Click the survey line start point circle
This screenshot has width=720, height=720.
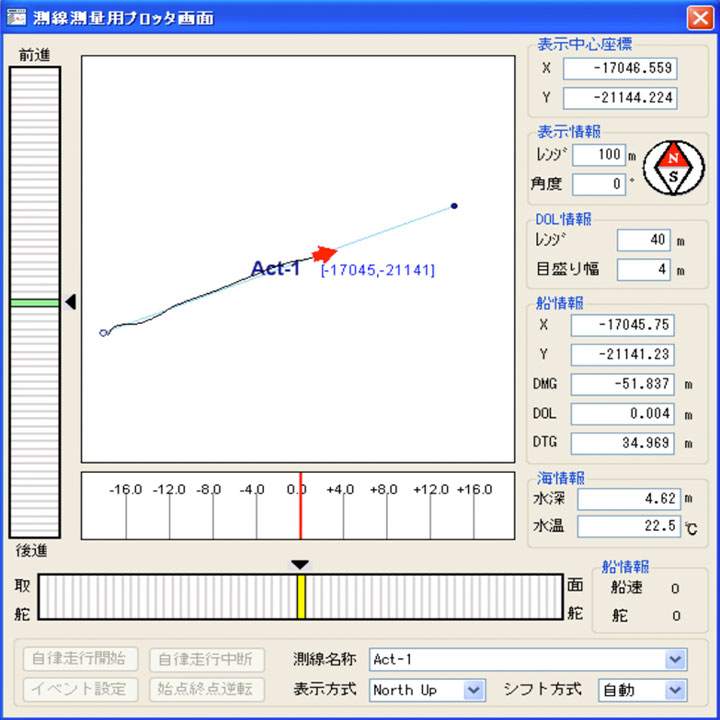coord(103,333)
